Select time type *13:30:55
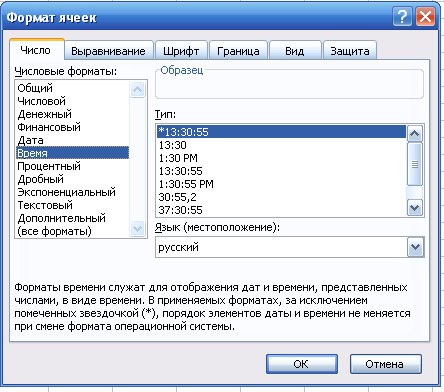The width and height of the screenshot is (444, 392). tap(281, 132)
